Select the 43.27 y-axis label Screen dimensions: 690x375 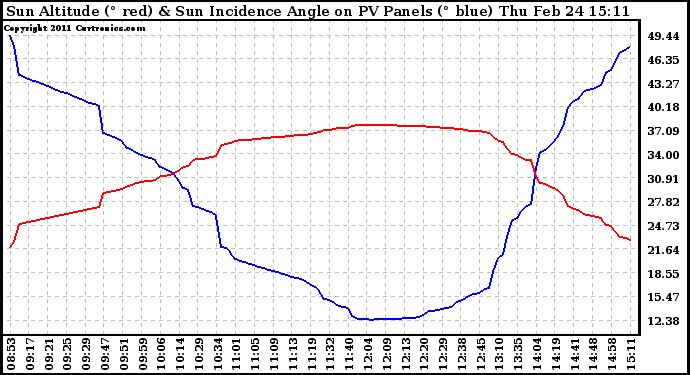(663, 84)
